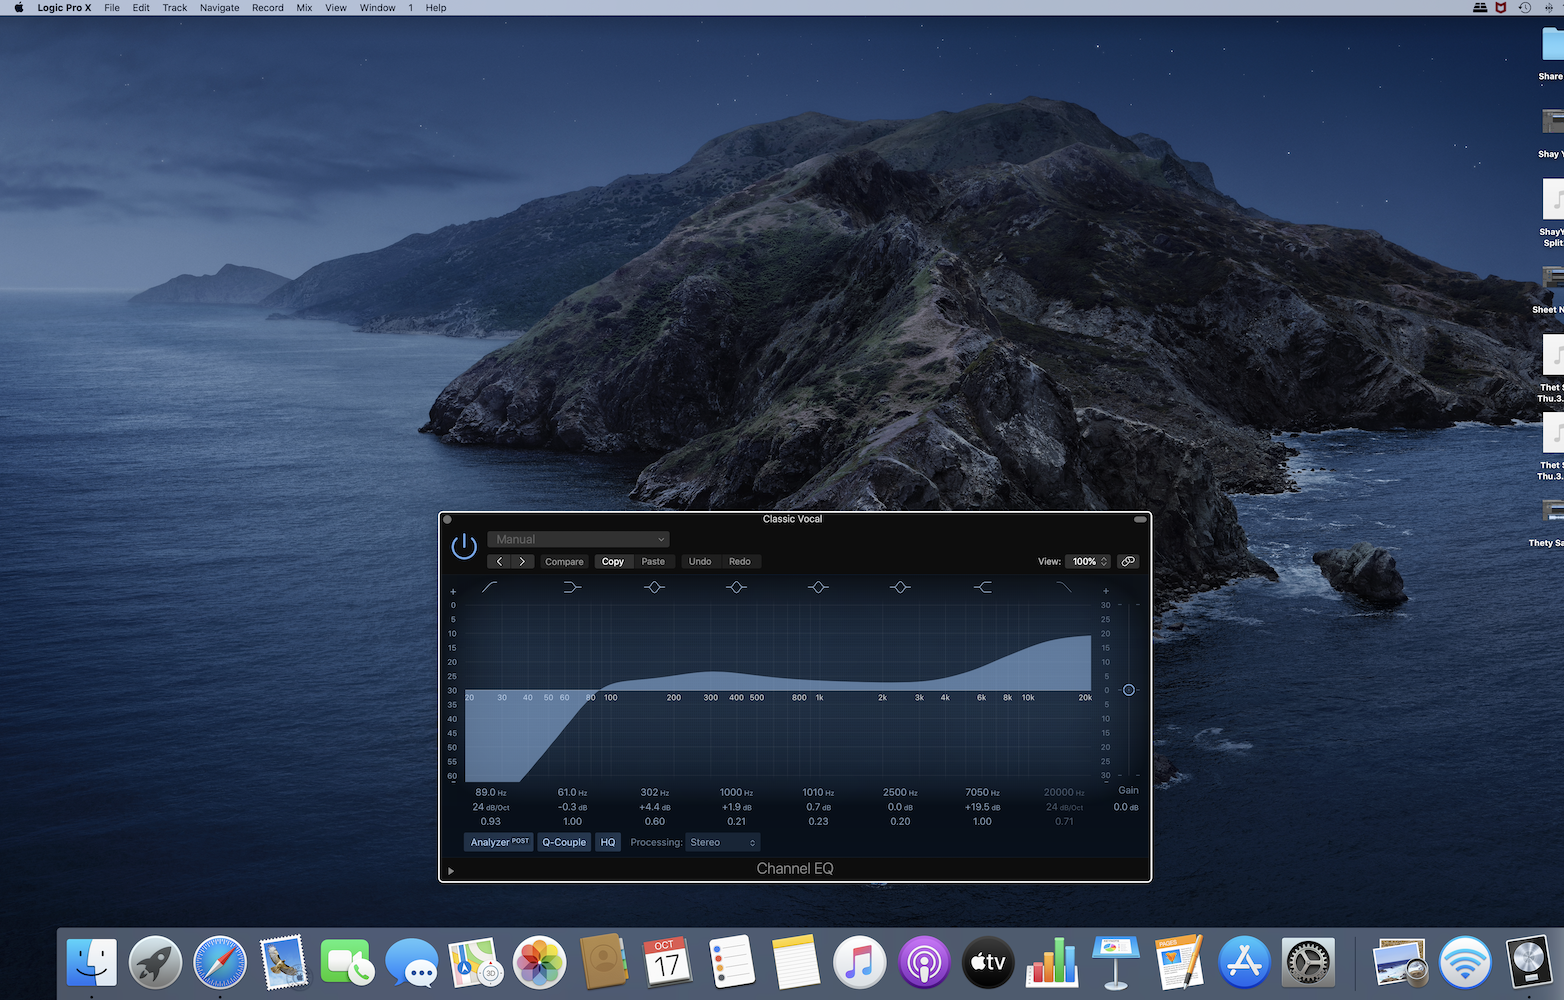Click the +19.5 dB gain value
The height and width of the screenshot is (1000, 1564).
click(x=982, y=807)
